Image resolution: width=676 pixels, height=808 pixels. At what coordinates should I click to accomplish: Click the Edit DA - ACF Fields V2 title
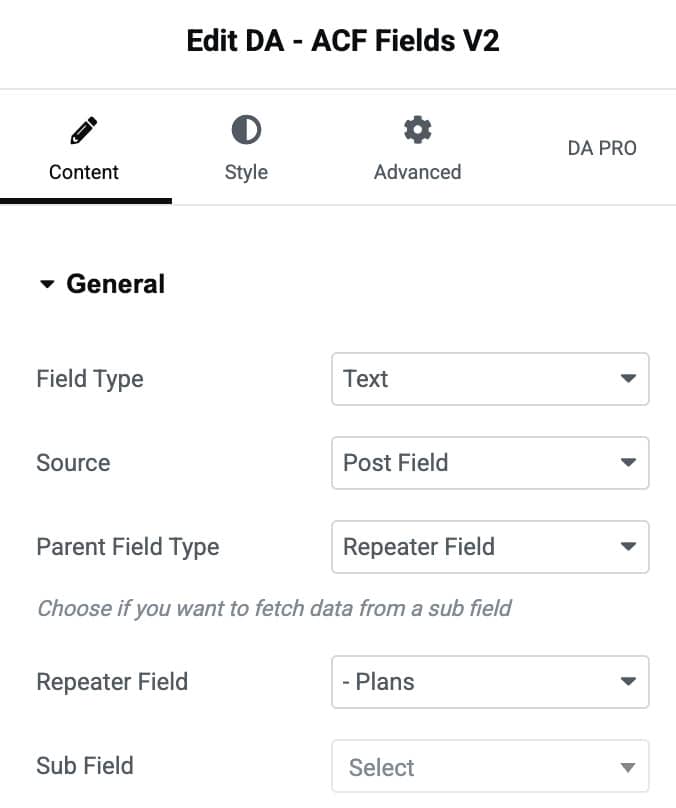coord(343,41)
